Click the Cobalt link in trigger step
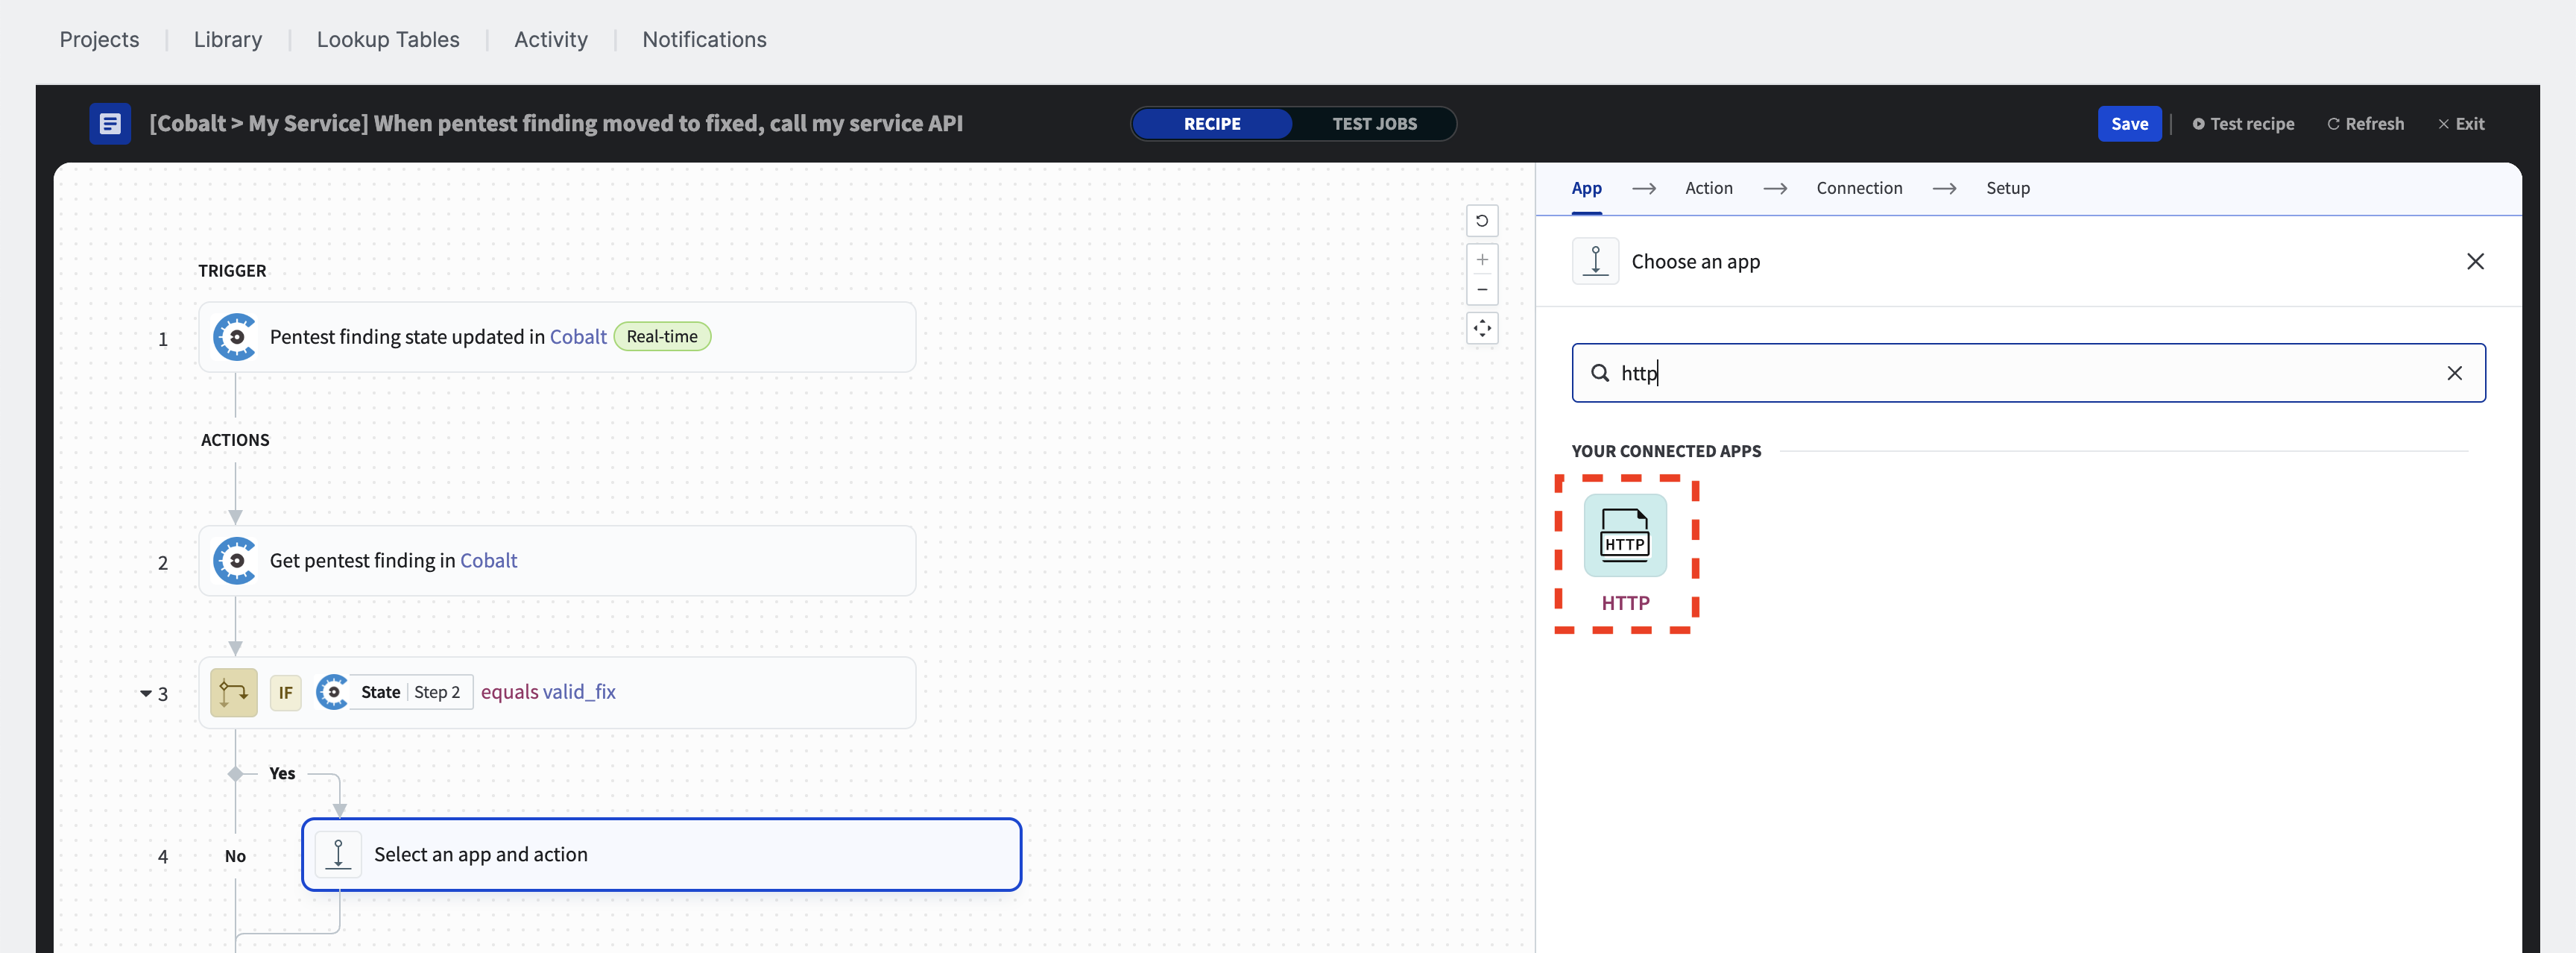 [578, 337]
